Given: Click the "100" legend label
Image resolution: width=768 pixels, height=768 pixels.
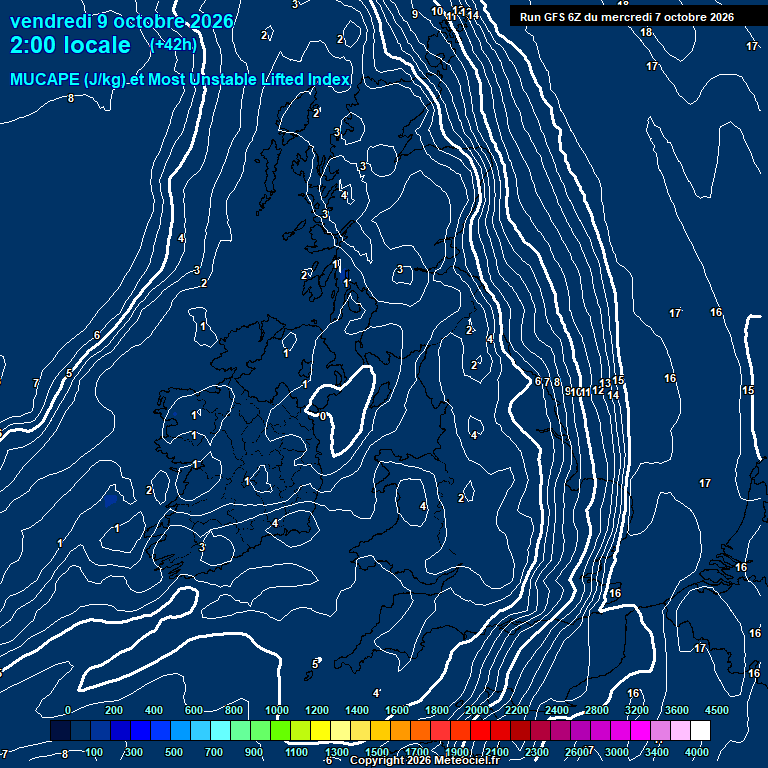Looking at the screenshot, I should click(x=94, y=752).
